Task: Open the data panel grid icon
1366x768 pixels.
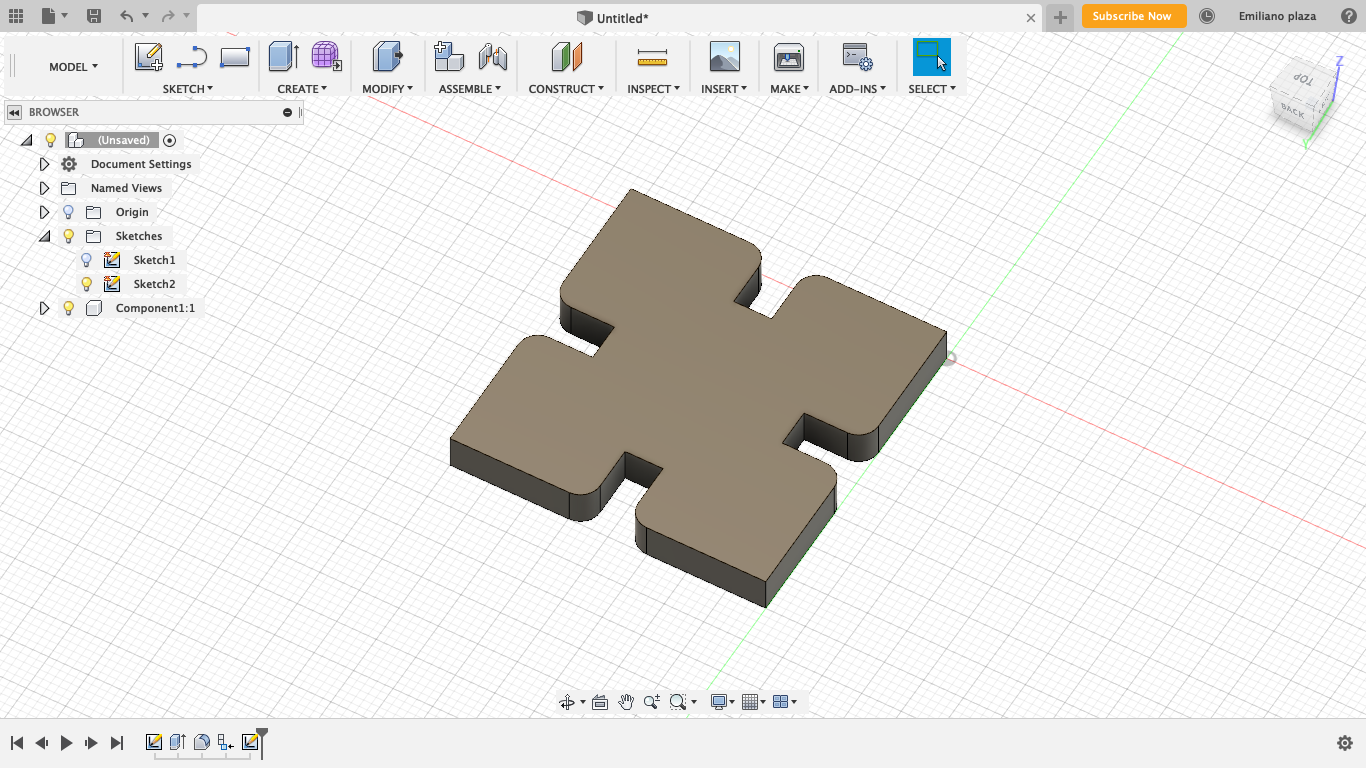Action: [x=16, y=16]
